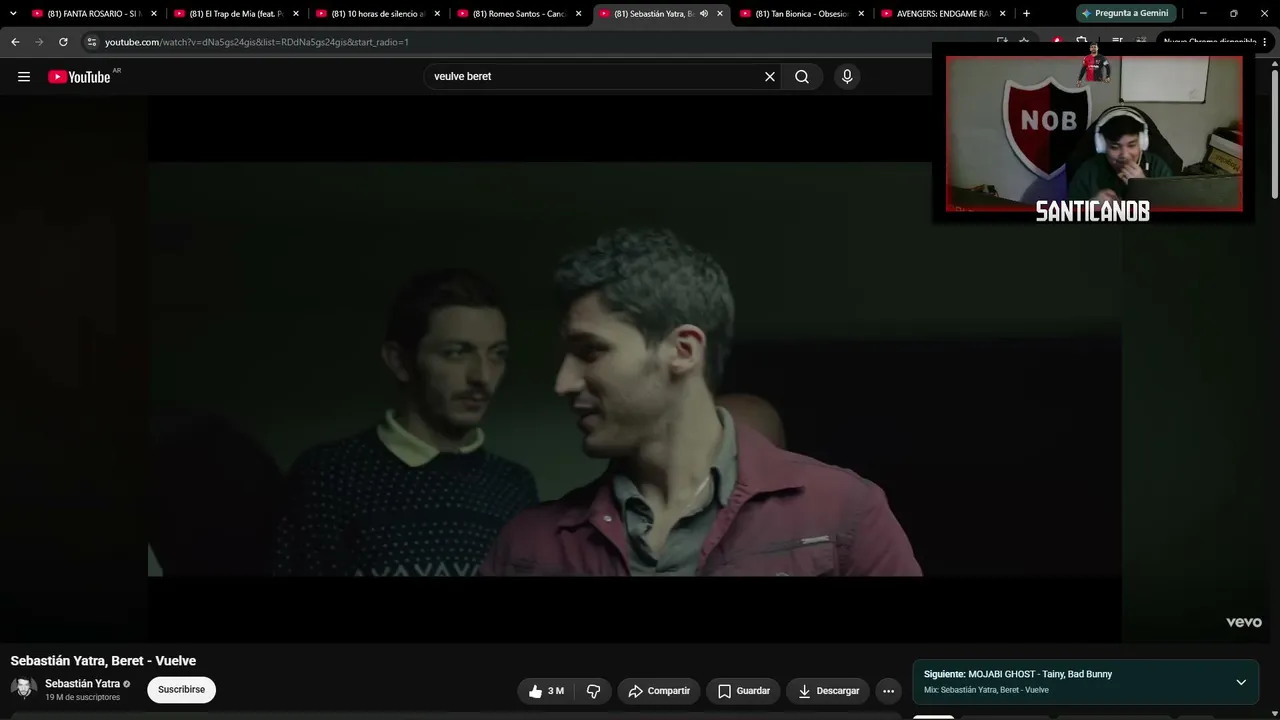
Task: Save the video with Guardar
Action: (743, 691)
